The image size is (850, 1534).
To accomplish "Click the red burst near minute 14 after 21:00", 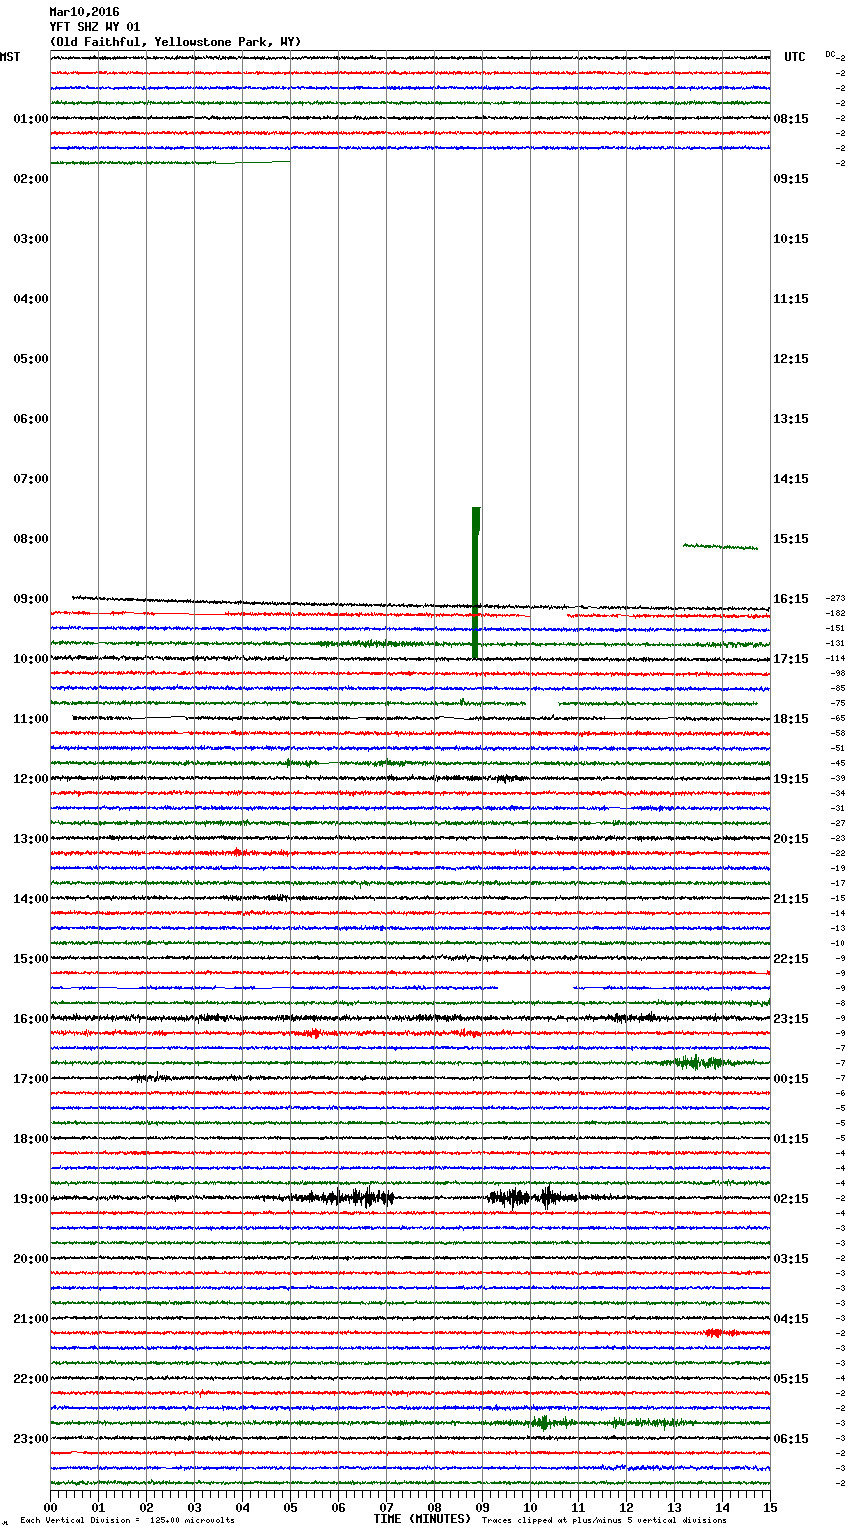I will click(x=719, y=1333).
